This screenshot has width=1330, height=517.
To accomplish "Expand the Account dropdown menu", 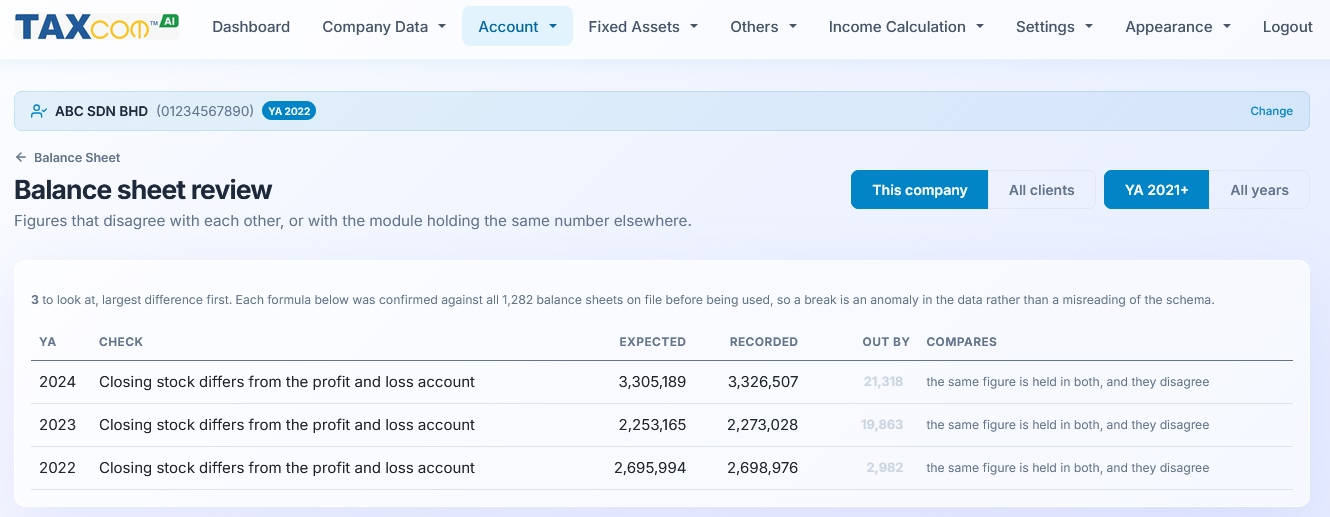I will coord(517,27).
